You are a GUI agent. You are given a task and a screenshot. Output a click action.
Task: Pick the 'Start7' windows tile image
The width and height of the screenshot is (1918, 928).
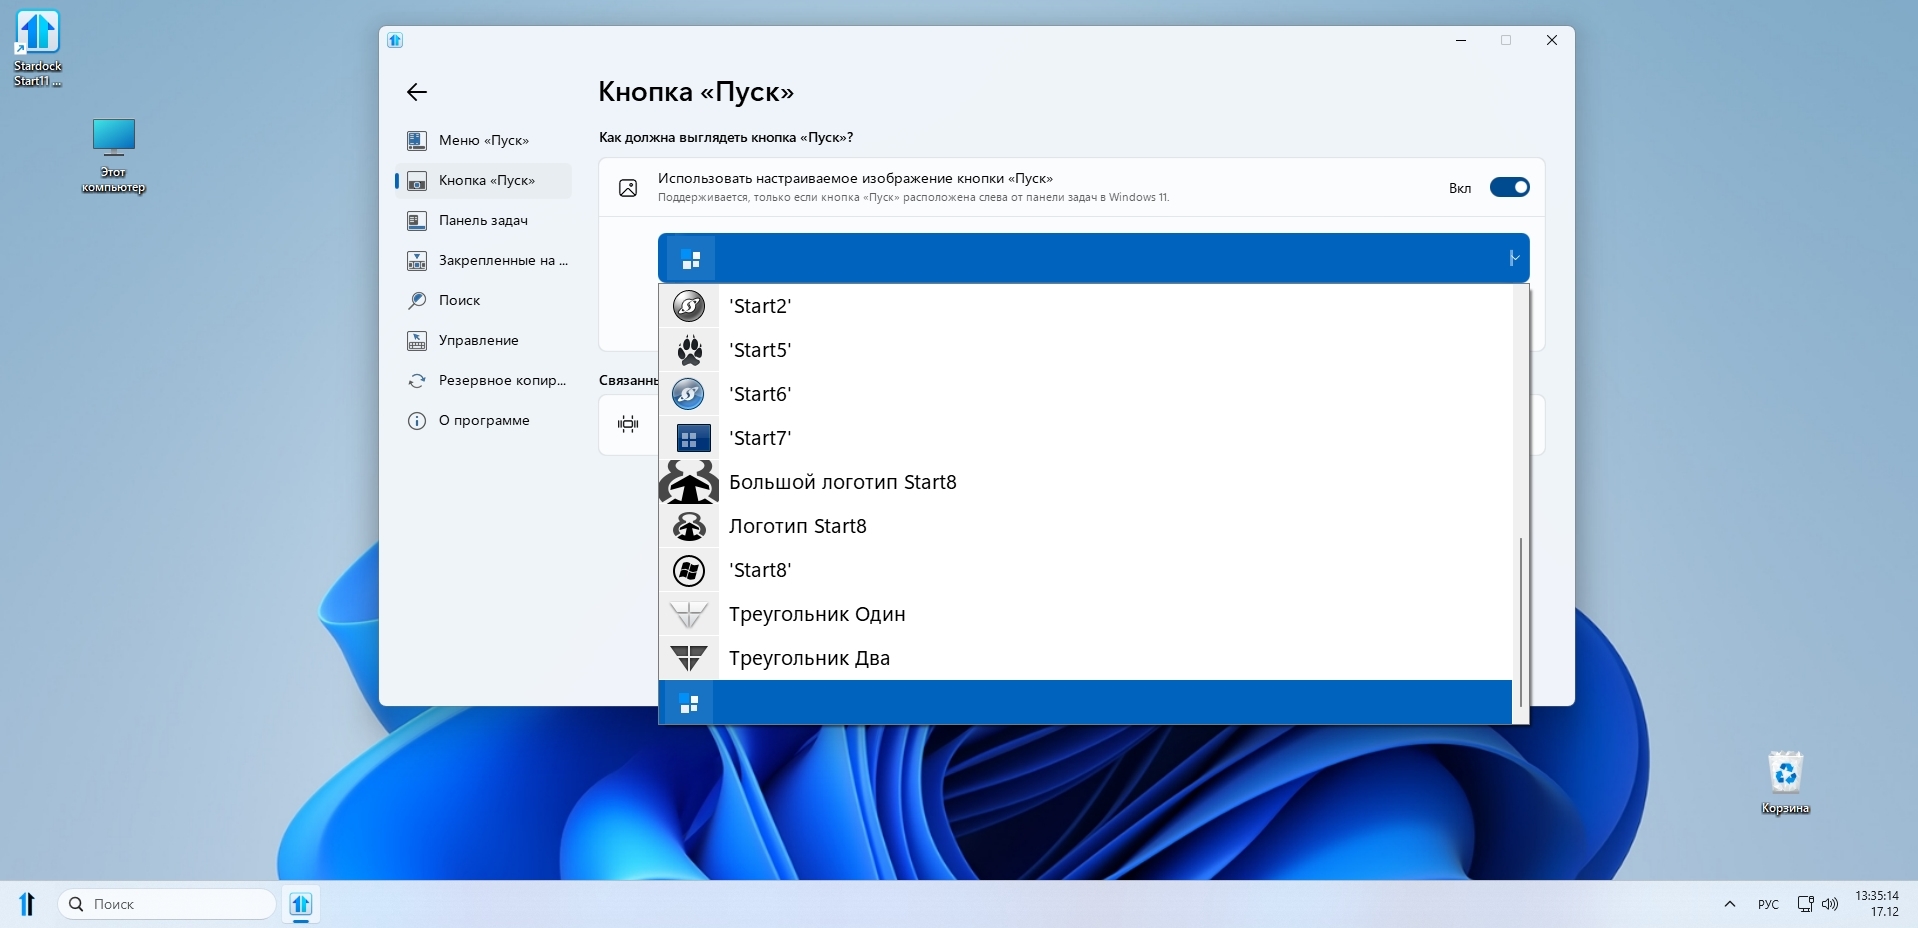click(x=1085, y=438)
